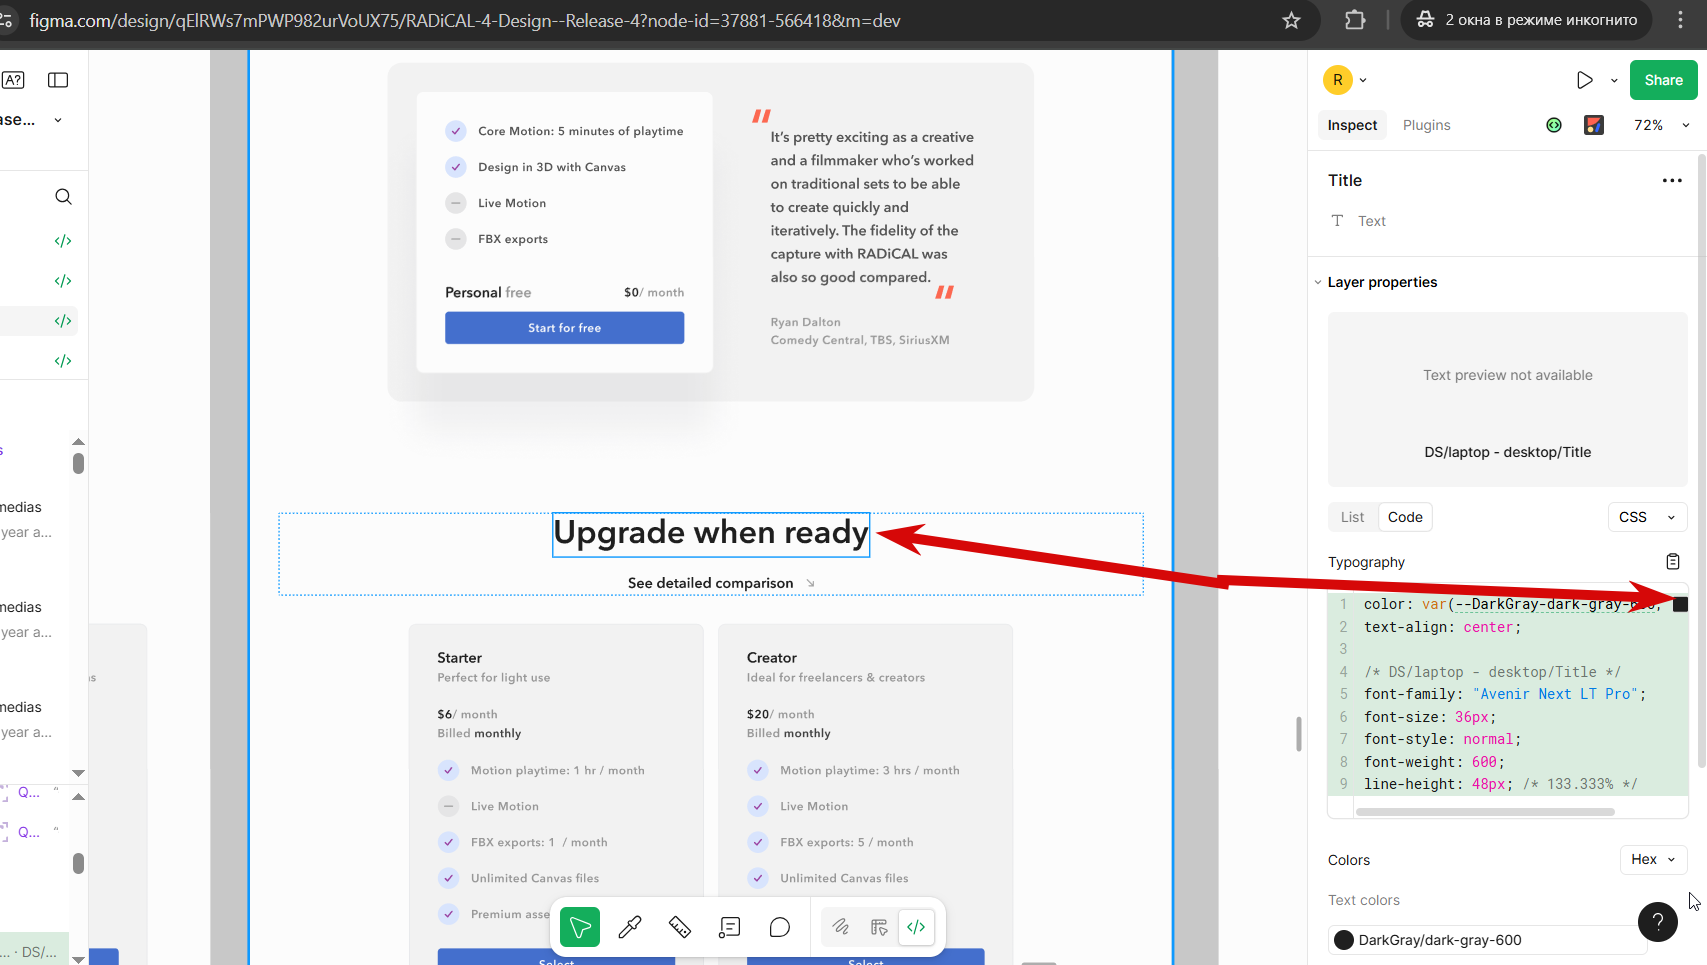Switch to Code view tab
This screenshot has width=1707, height=965.
1405,517
